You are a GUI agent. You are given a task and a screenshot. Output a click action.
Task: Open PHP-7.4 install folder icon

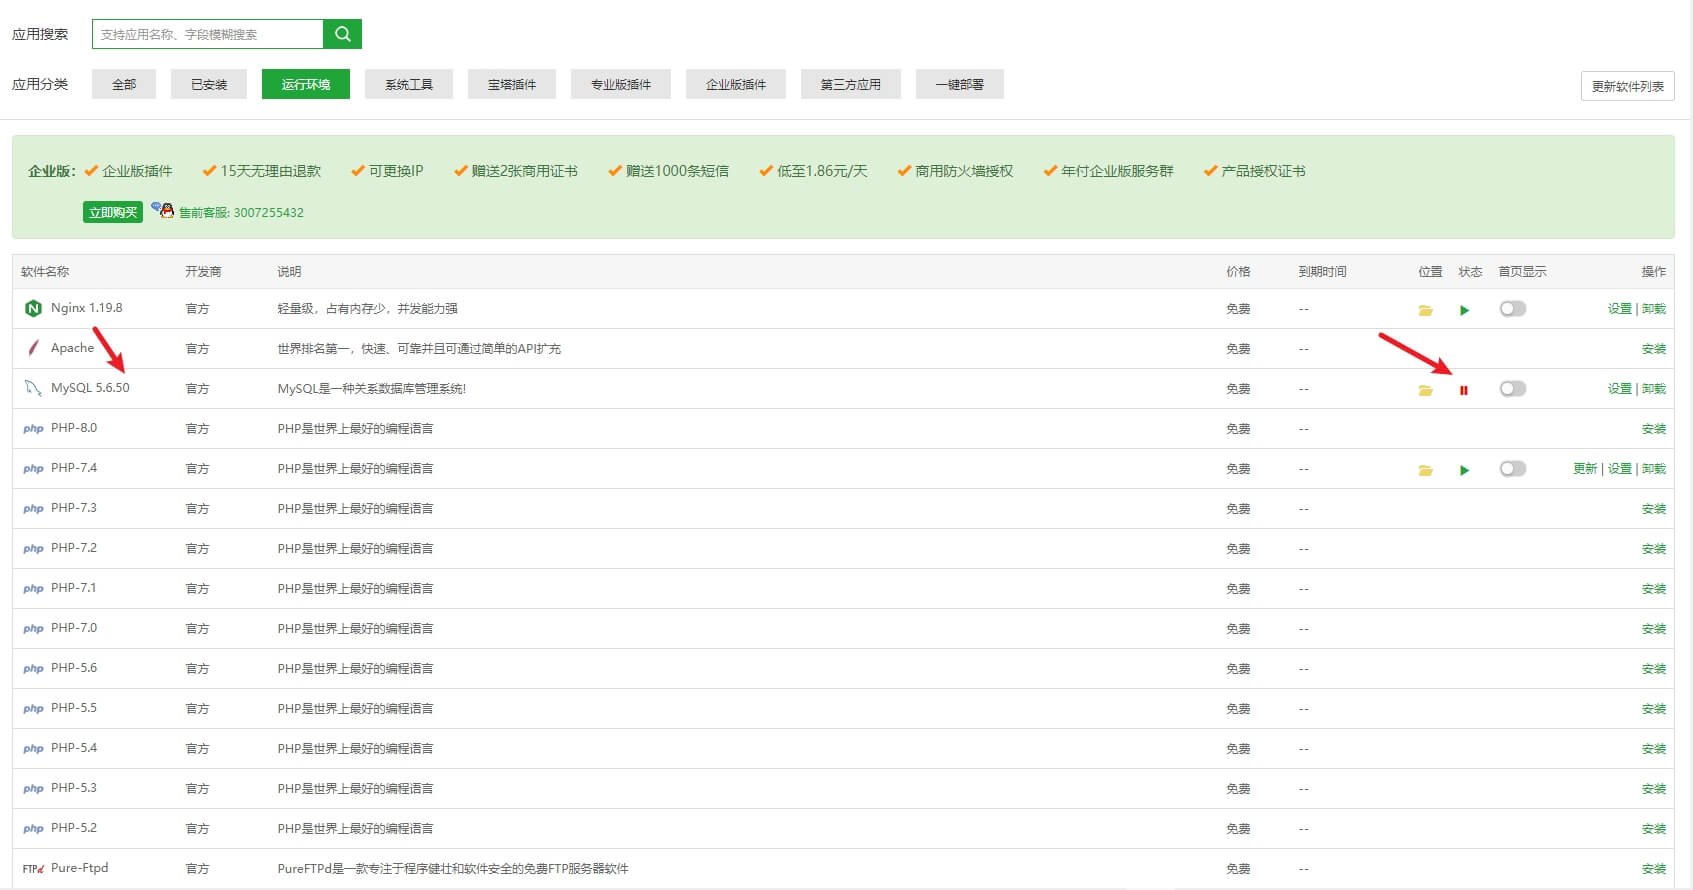(x=1426, y=470)
